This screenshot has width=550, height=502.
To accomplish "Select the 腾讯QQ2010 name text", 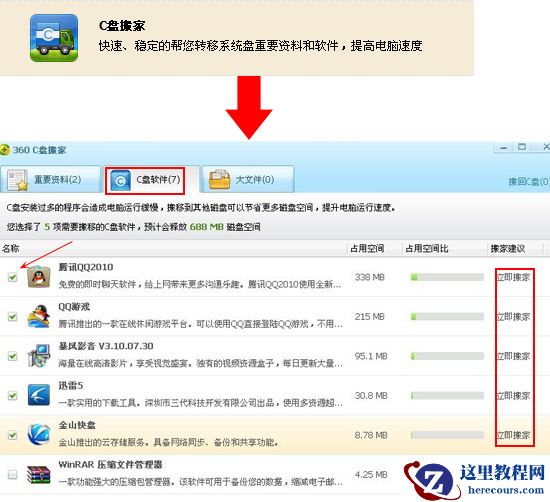I will (86, 267).
